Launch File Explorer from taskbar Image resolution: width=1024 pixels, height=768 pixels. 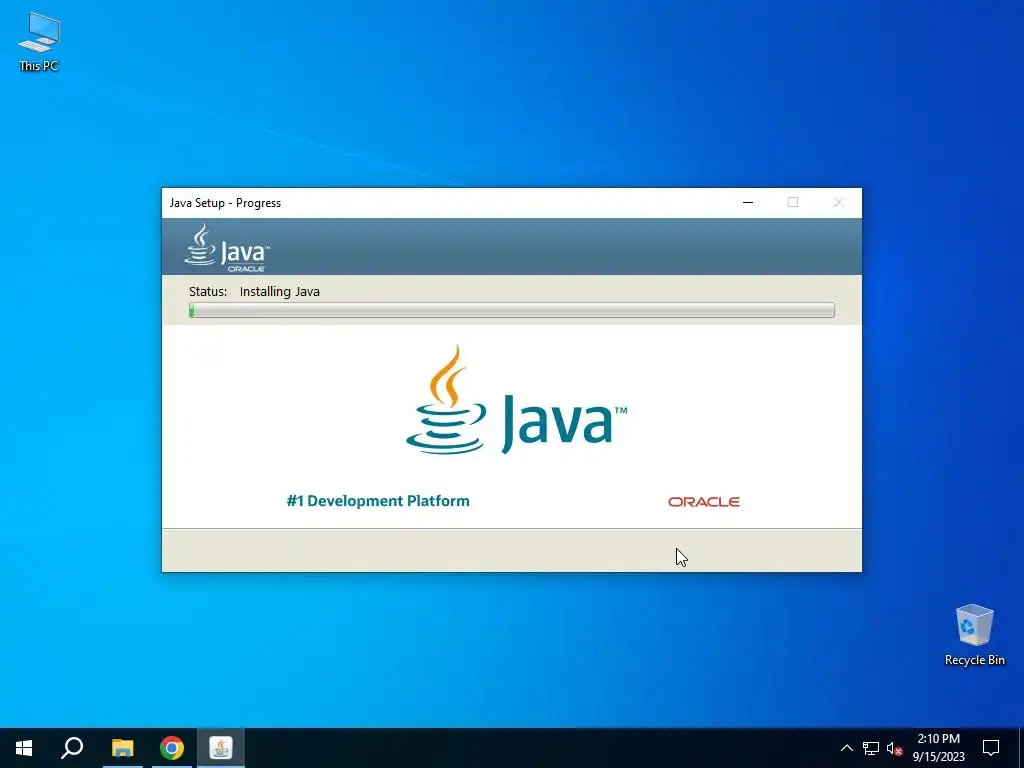(122, 748)
